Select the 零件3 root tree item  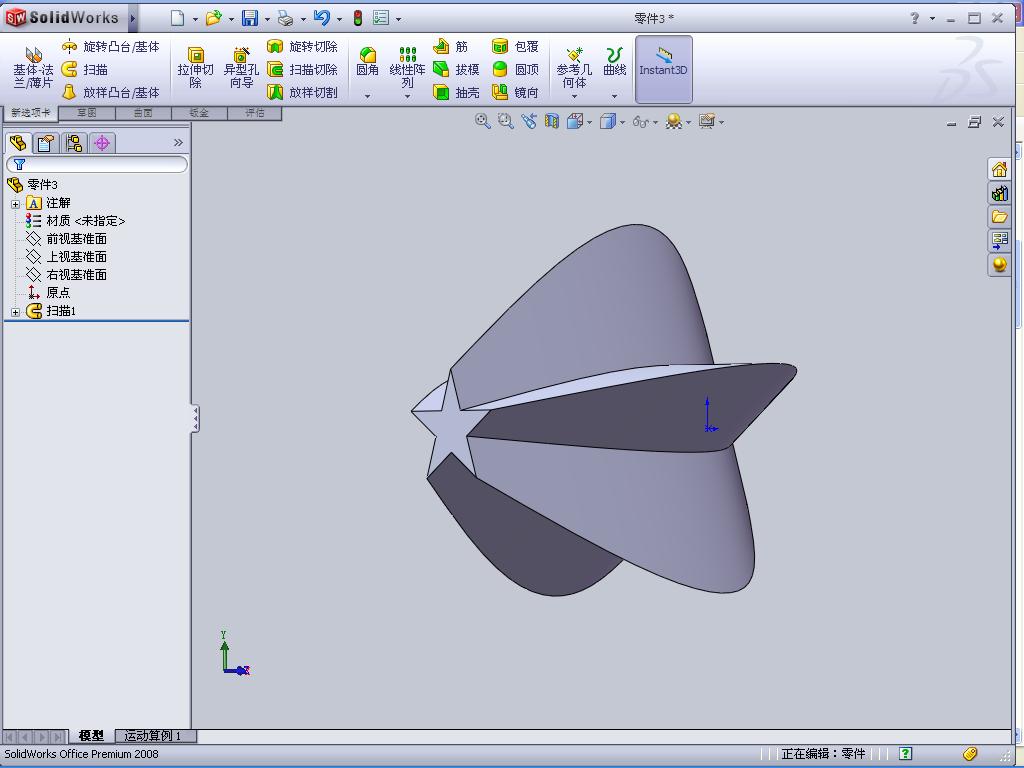33,185
